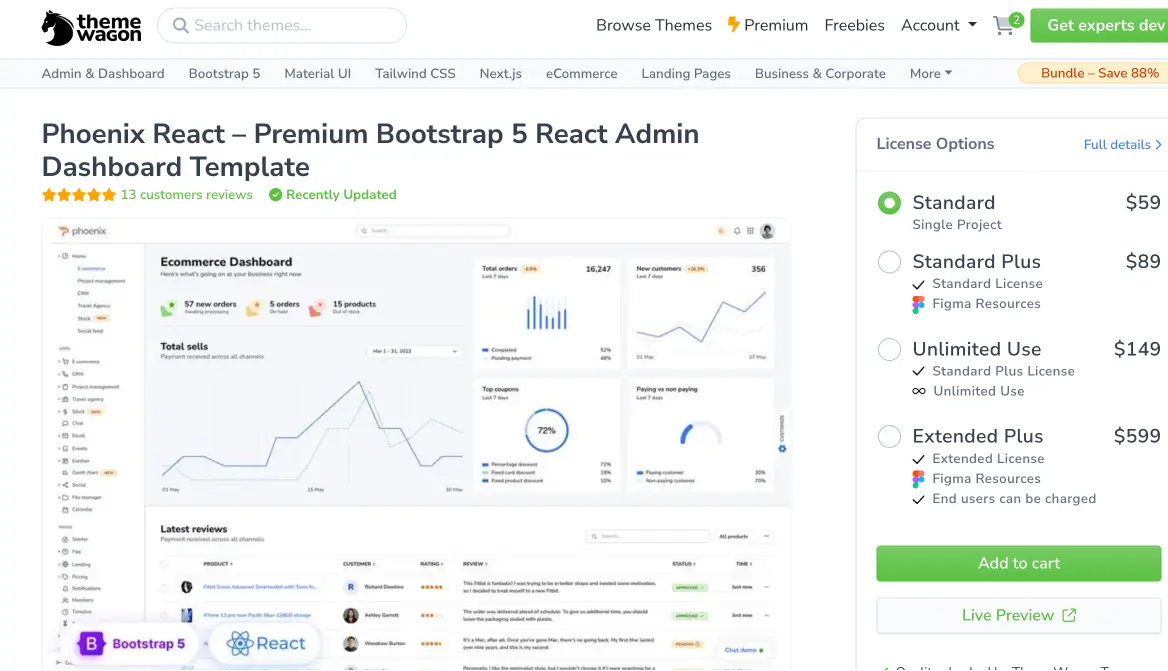
Task: Click the 'Extended License' feature text
Action: pyautogui.click(x=988, y=459)
